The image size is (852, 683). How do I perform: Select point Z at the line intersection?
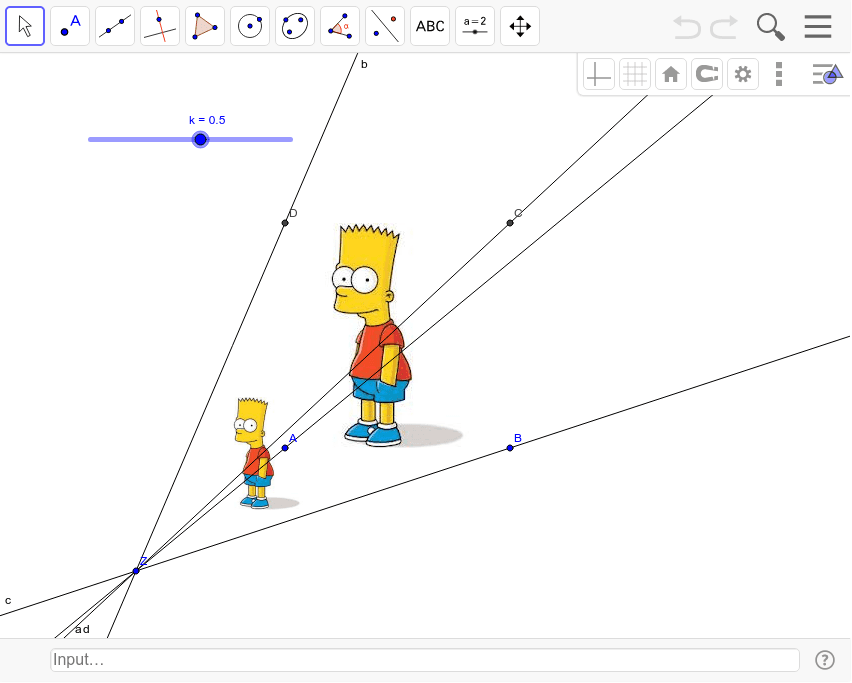click(136, 571)
